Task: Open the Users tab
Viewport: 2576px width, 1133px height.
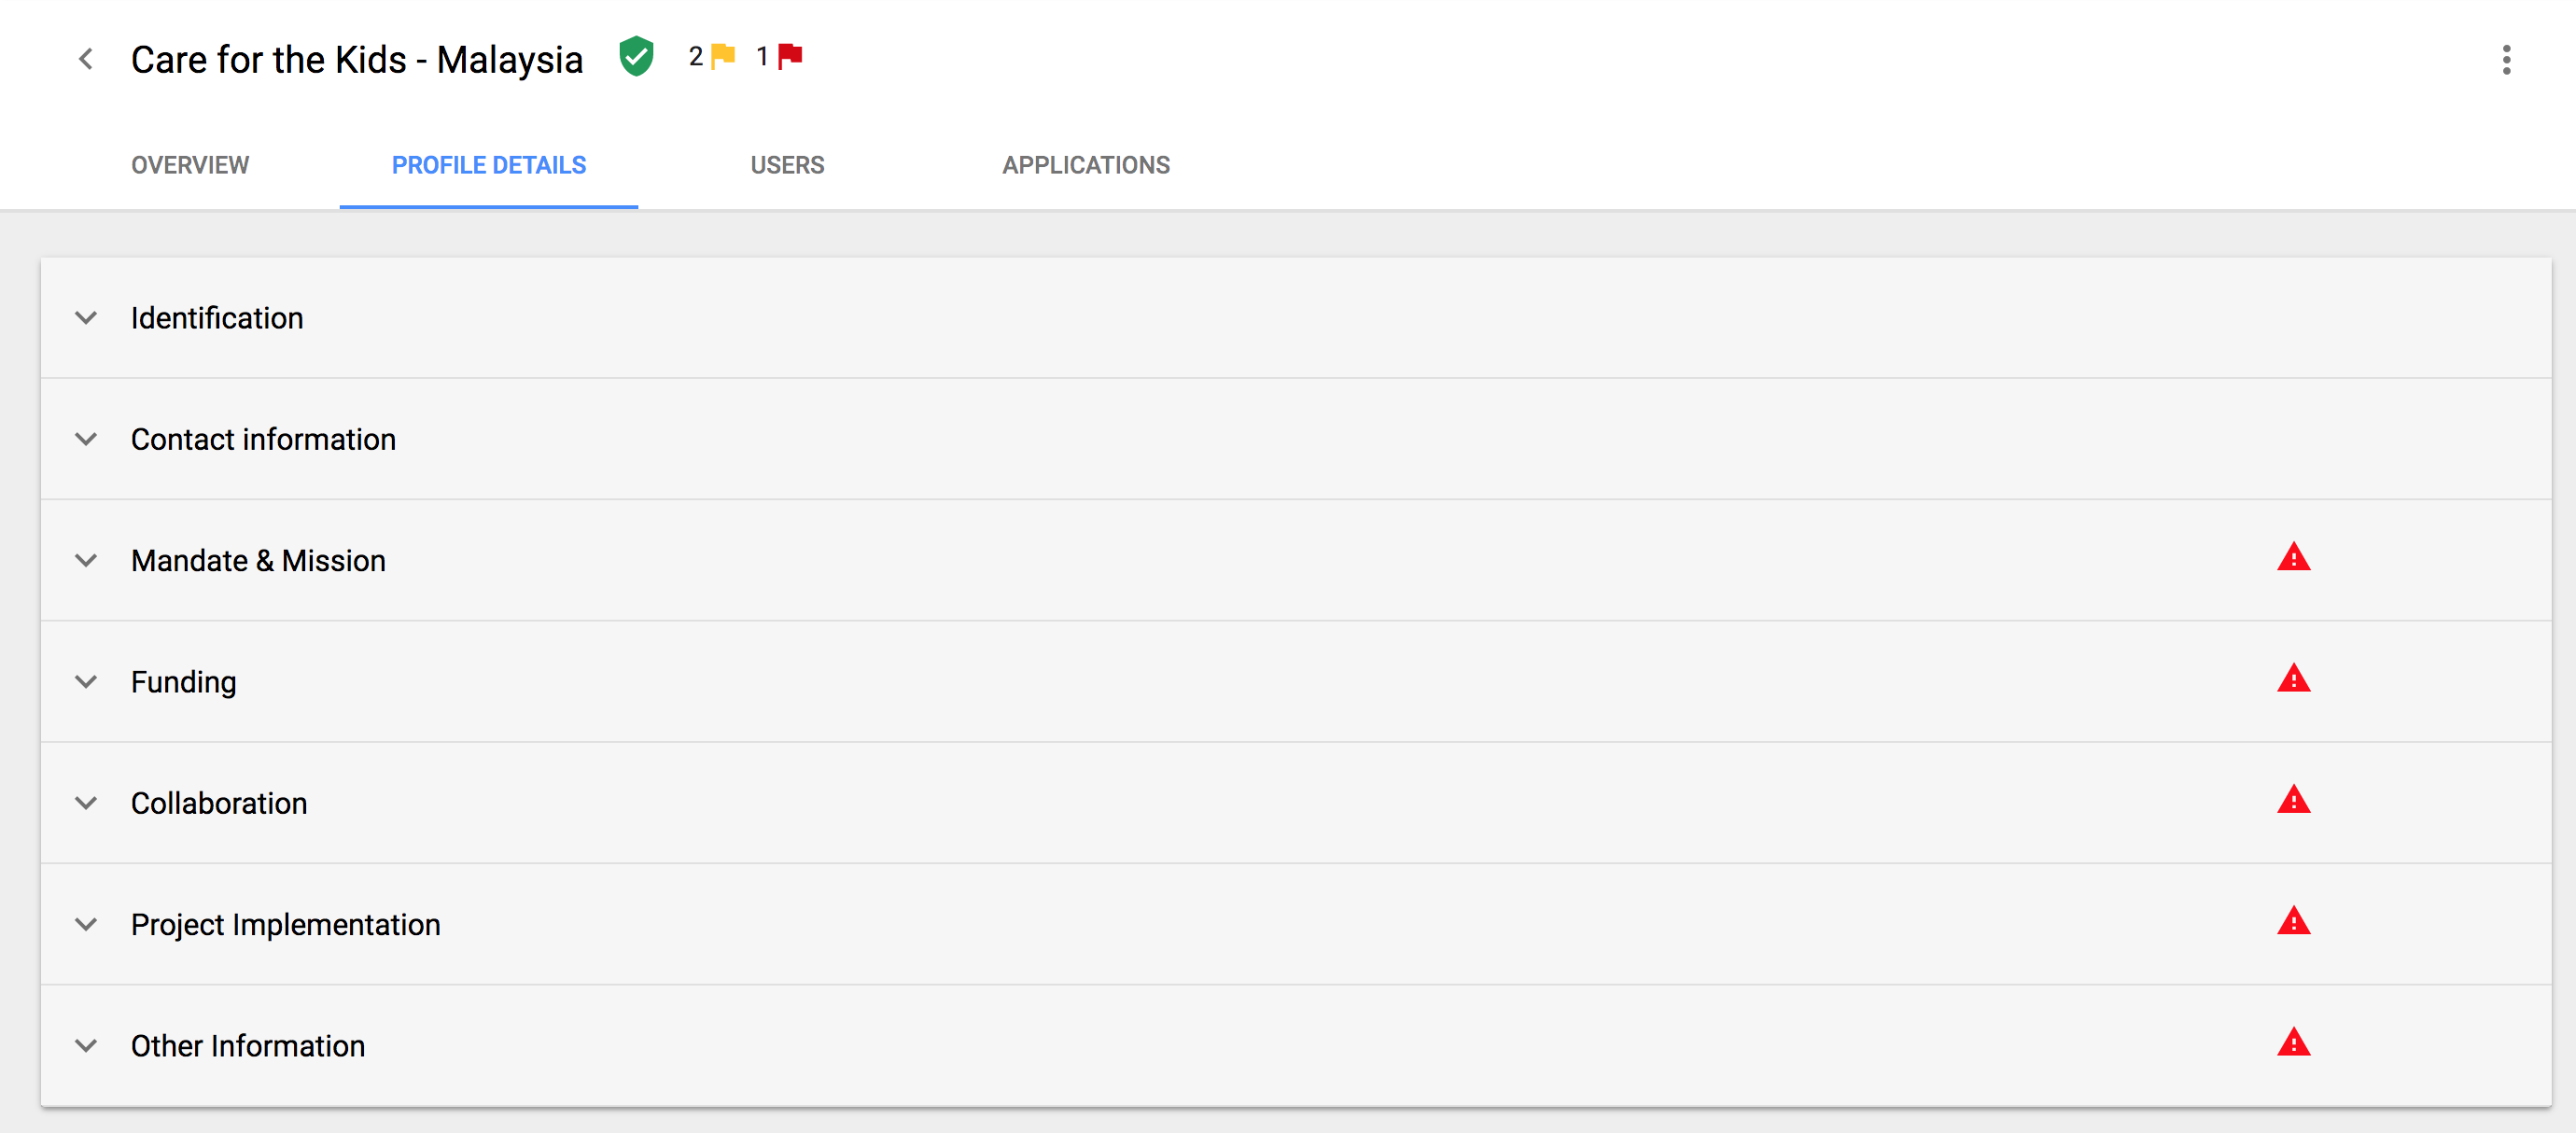Action: [787, 165]
